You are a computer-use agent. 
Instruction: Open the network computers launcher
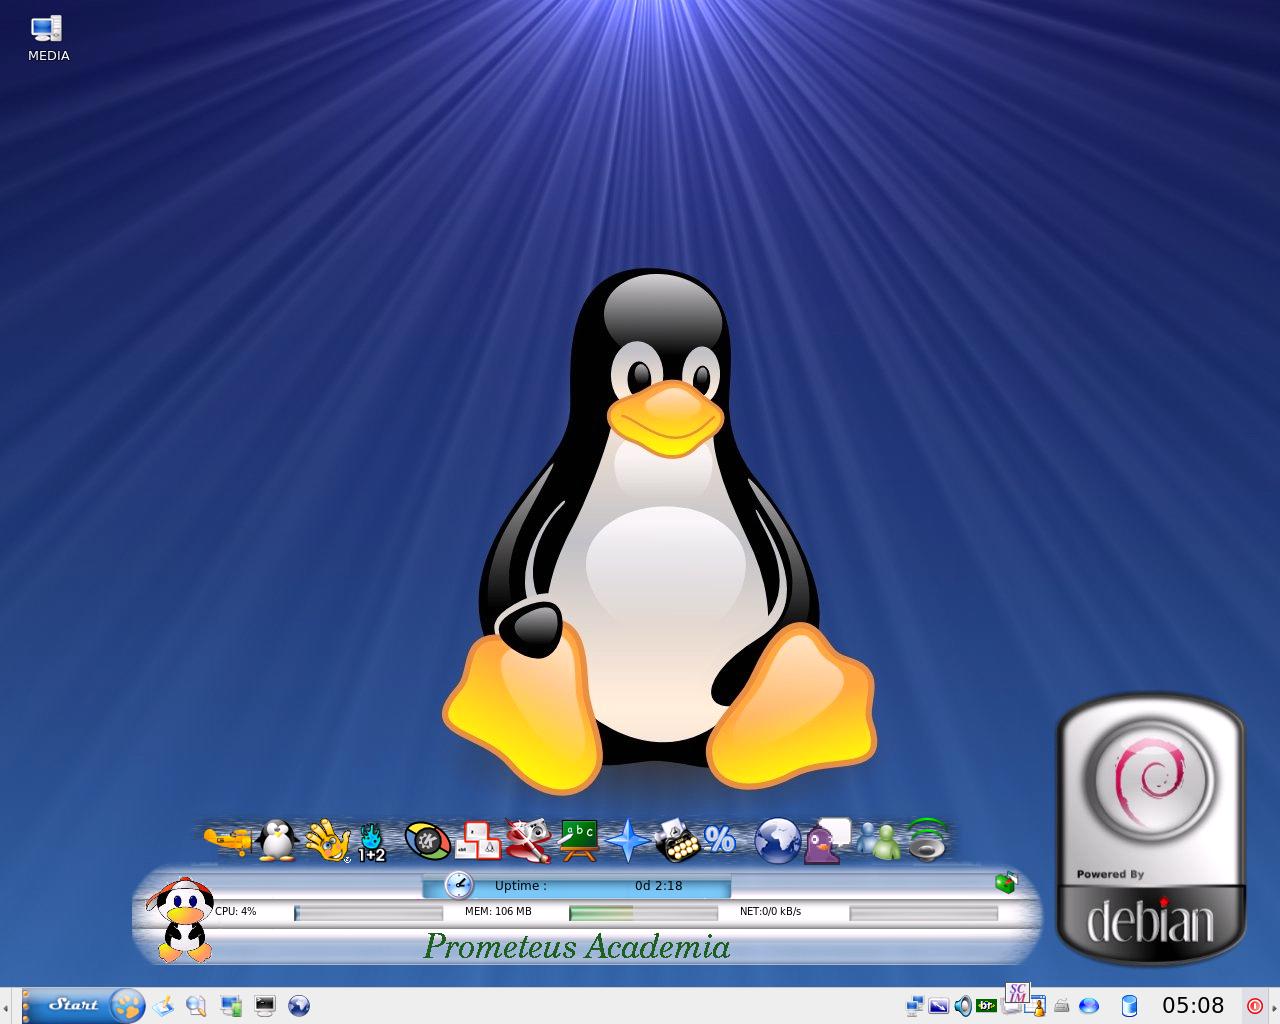(231, 1006)
